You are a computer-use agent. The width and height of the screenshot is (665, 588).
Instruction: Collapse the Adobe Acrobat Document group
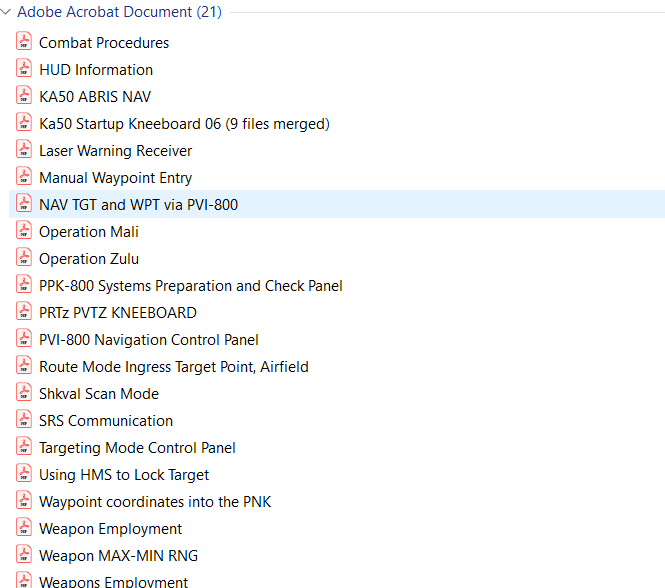coord(6,12)
